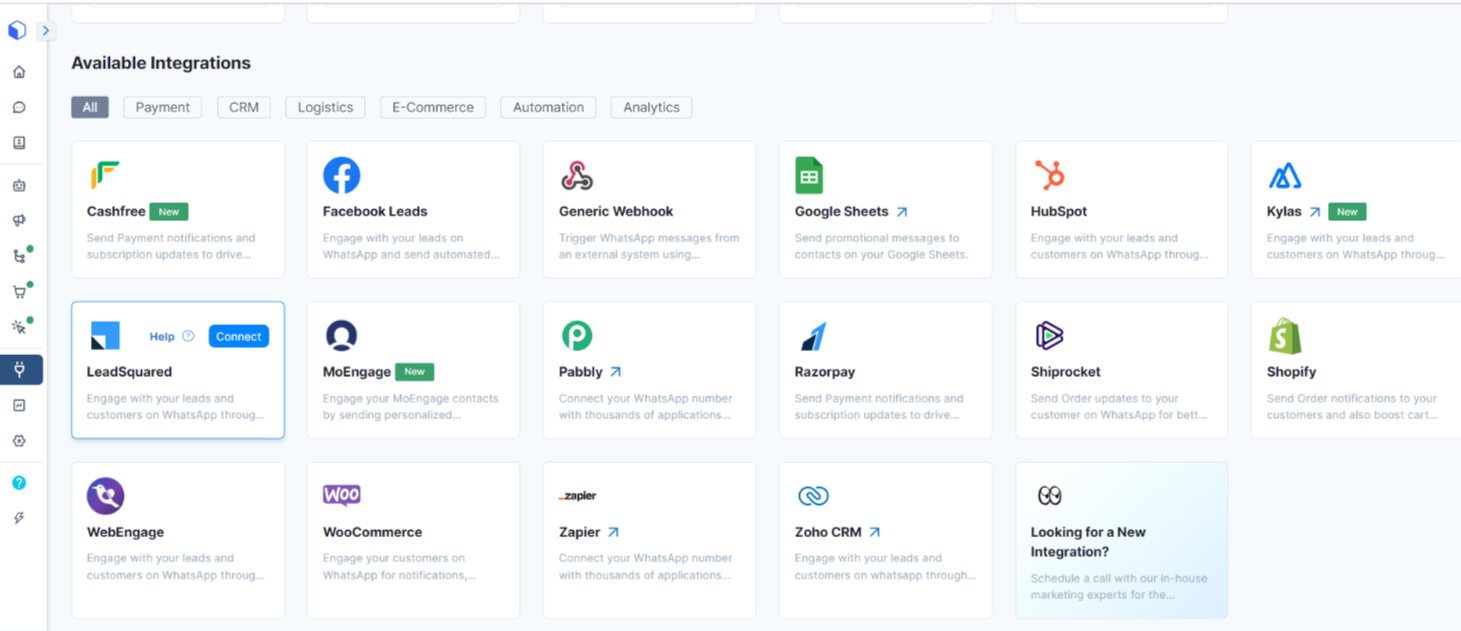1461x631 pixels.
Task: Open the click-tracking cursor sidebar icon
Action: coord(19,327)
